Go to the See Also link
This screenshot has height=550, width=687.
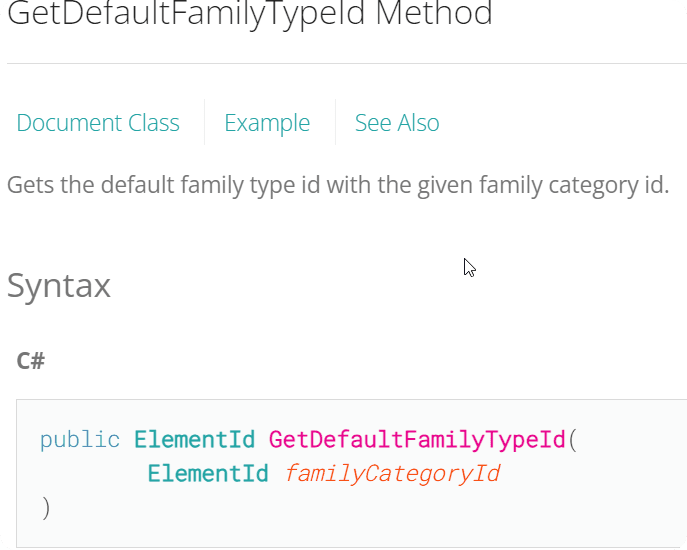click(397, 123)
